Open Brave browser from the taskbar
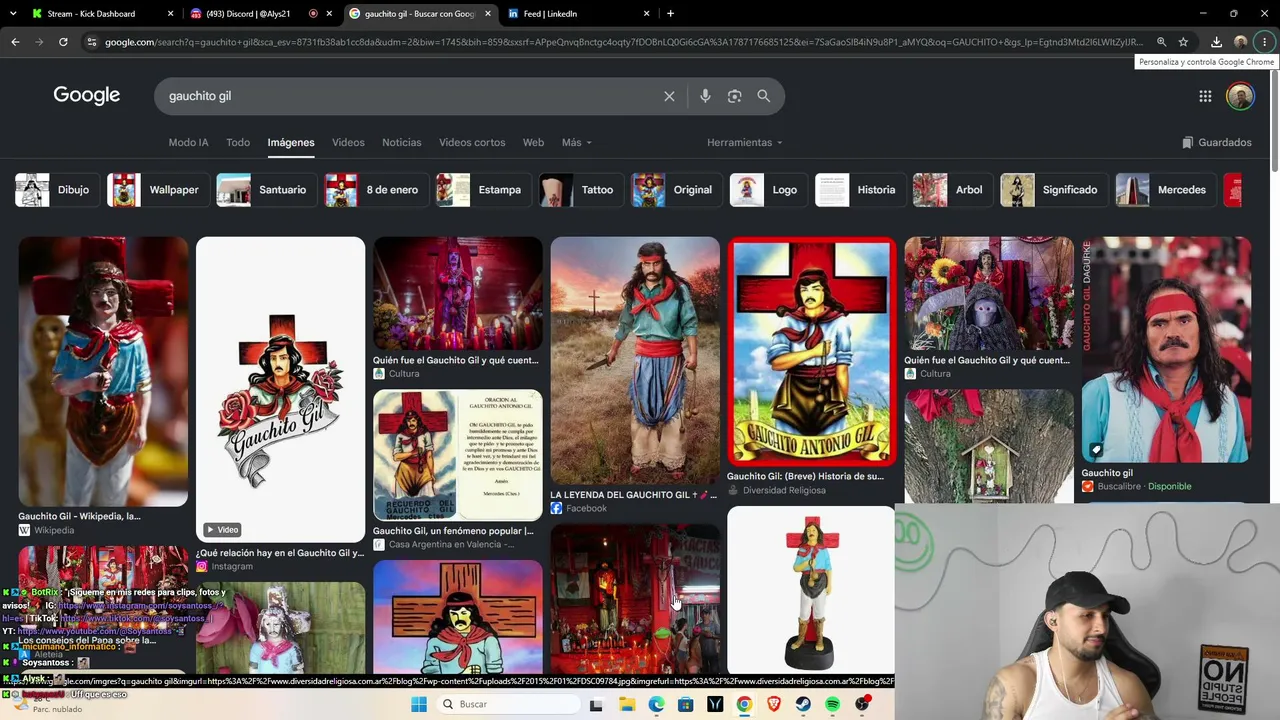The image size is (1280, 720). 774,704
